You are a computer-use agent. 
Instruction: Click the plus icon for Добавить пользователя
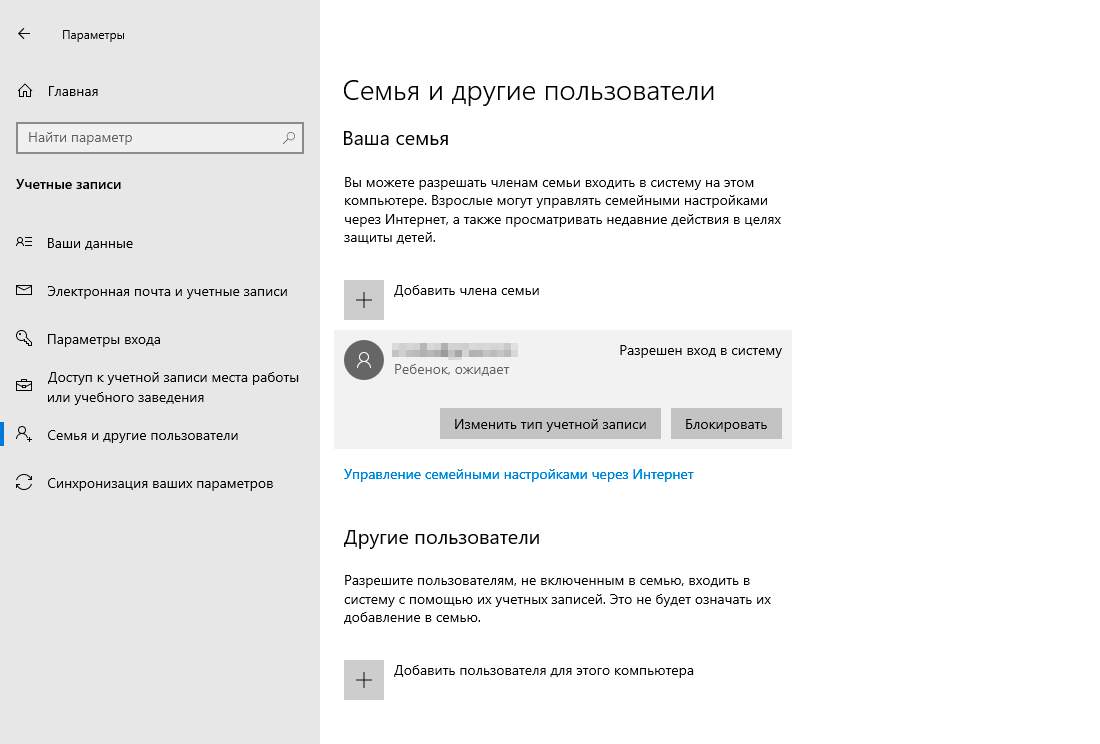tap(363, 679)
